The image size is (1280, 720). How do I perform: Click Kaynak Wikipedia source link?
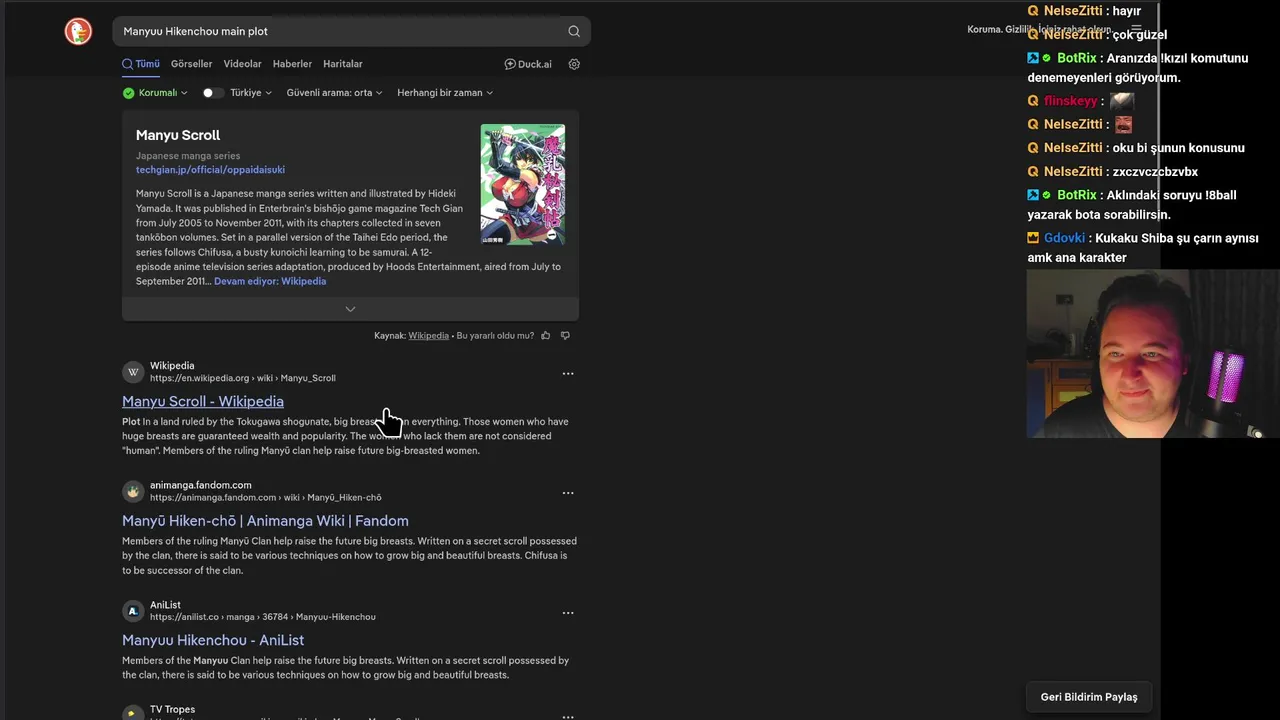click(x=428, y=335)
